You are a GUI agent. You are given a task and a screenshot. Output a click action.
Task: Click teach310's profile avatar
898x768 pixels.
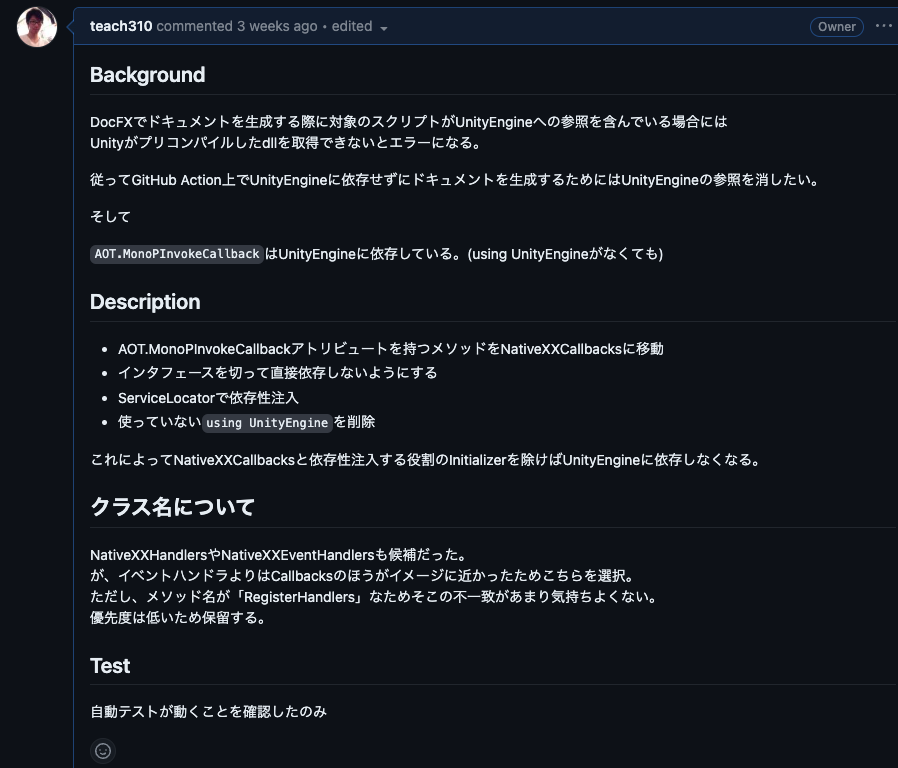pos(36,27)
